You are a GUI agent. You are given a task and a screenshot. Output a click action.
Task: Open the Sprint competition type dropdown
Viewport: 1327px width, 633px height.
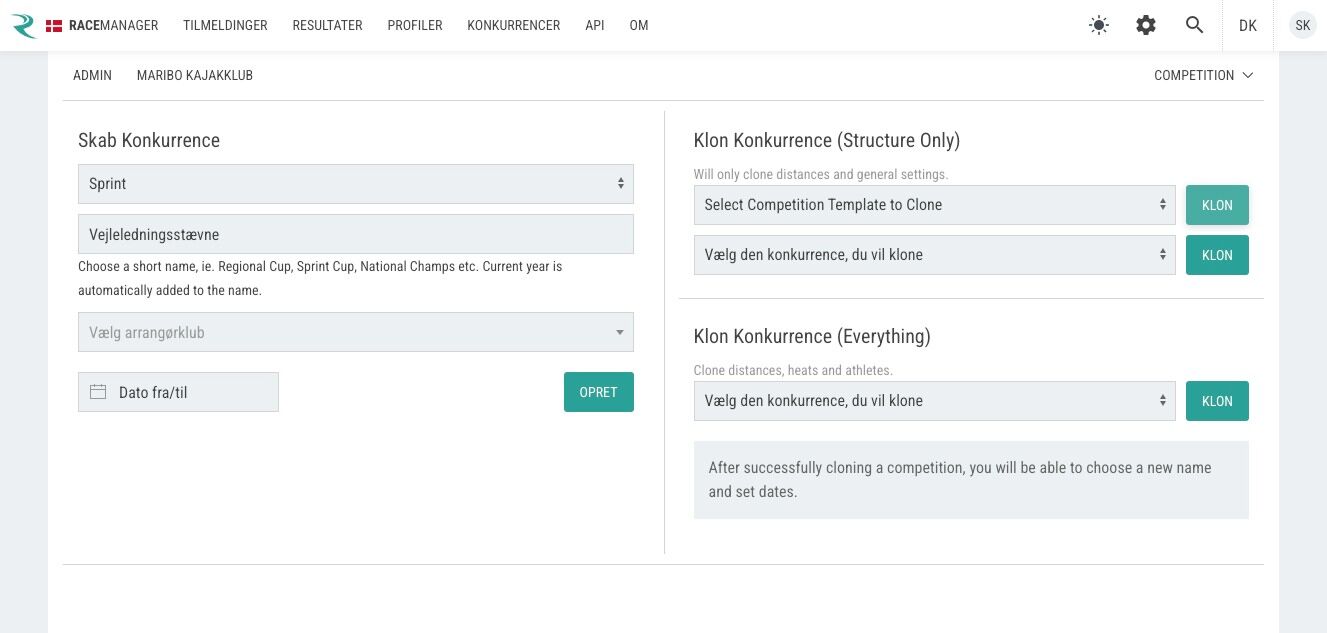pyautogui.click(x=356, y=184)
